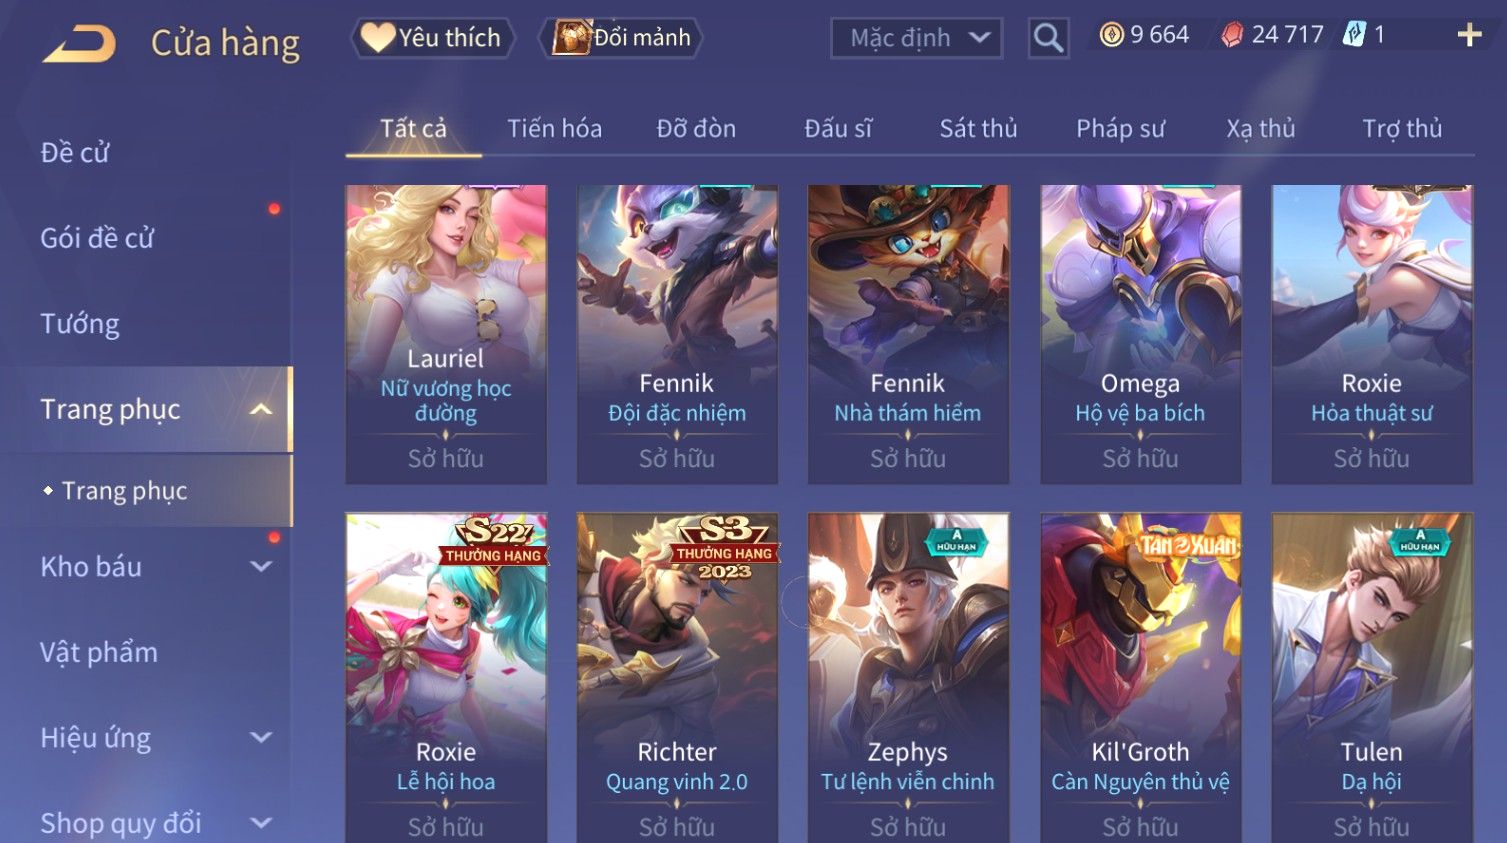The height and width of the screenshot is (843, 1507).
Task: Tap the red gem currency icon
Action: coord(1232,35)
